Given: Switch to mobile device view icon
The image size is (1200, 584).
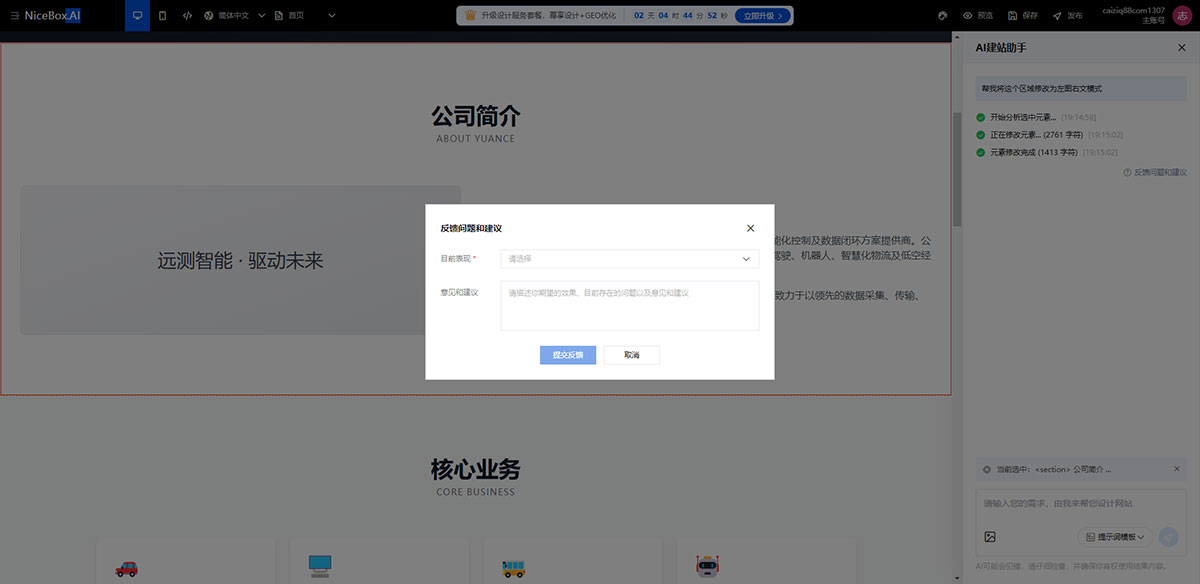Looking at the screenshot, I should [162, 16].
